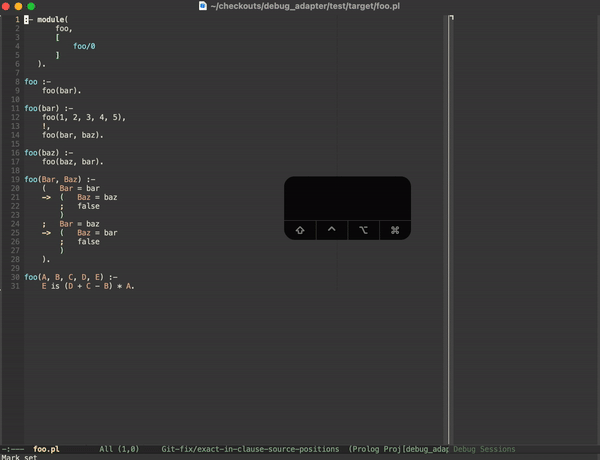
Task: Click the file proxy icon beside the foo.pl title path
Action: 203,6
